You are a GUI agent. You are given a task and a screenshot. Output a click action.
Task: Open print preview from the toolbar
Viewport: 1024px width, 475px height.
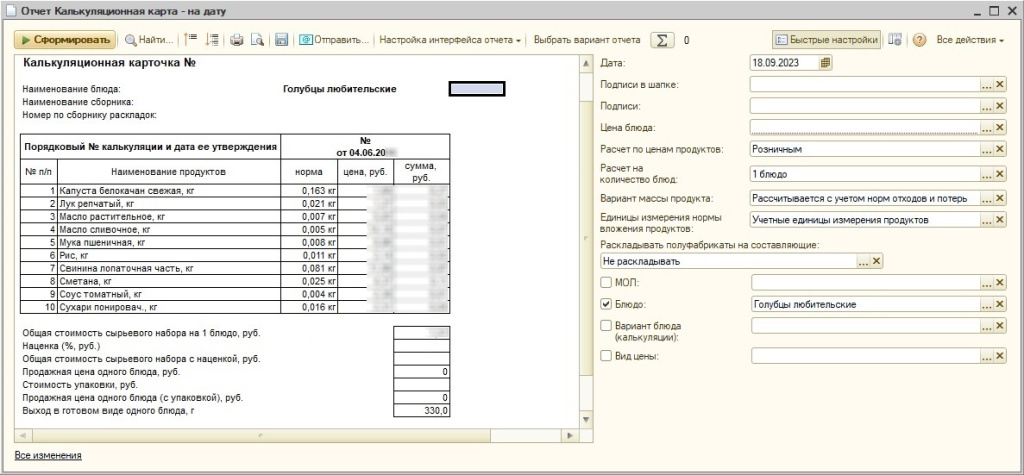(257, 40)
